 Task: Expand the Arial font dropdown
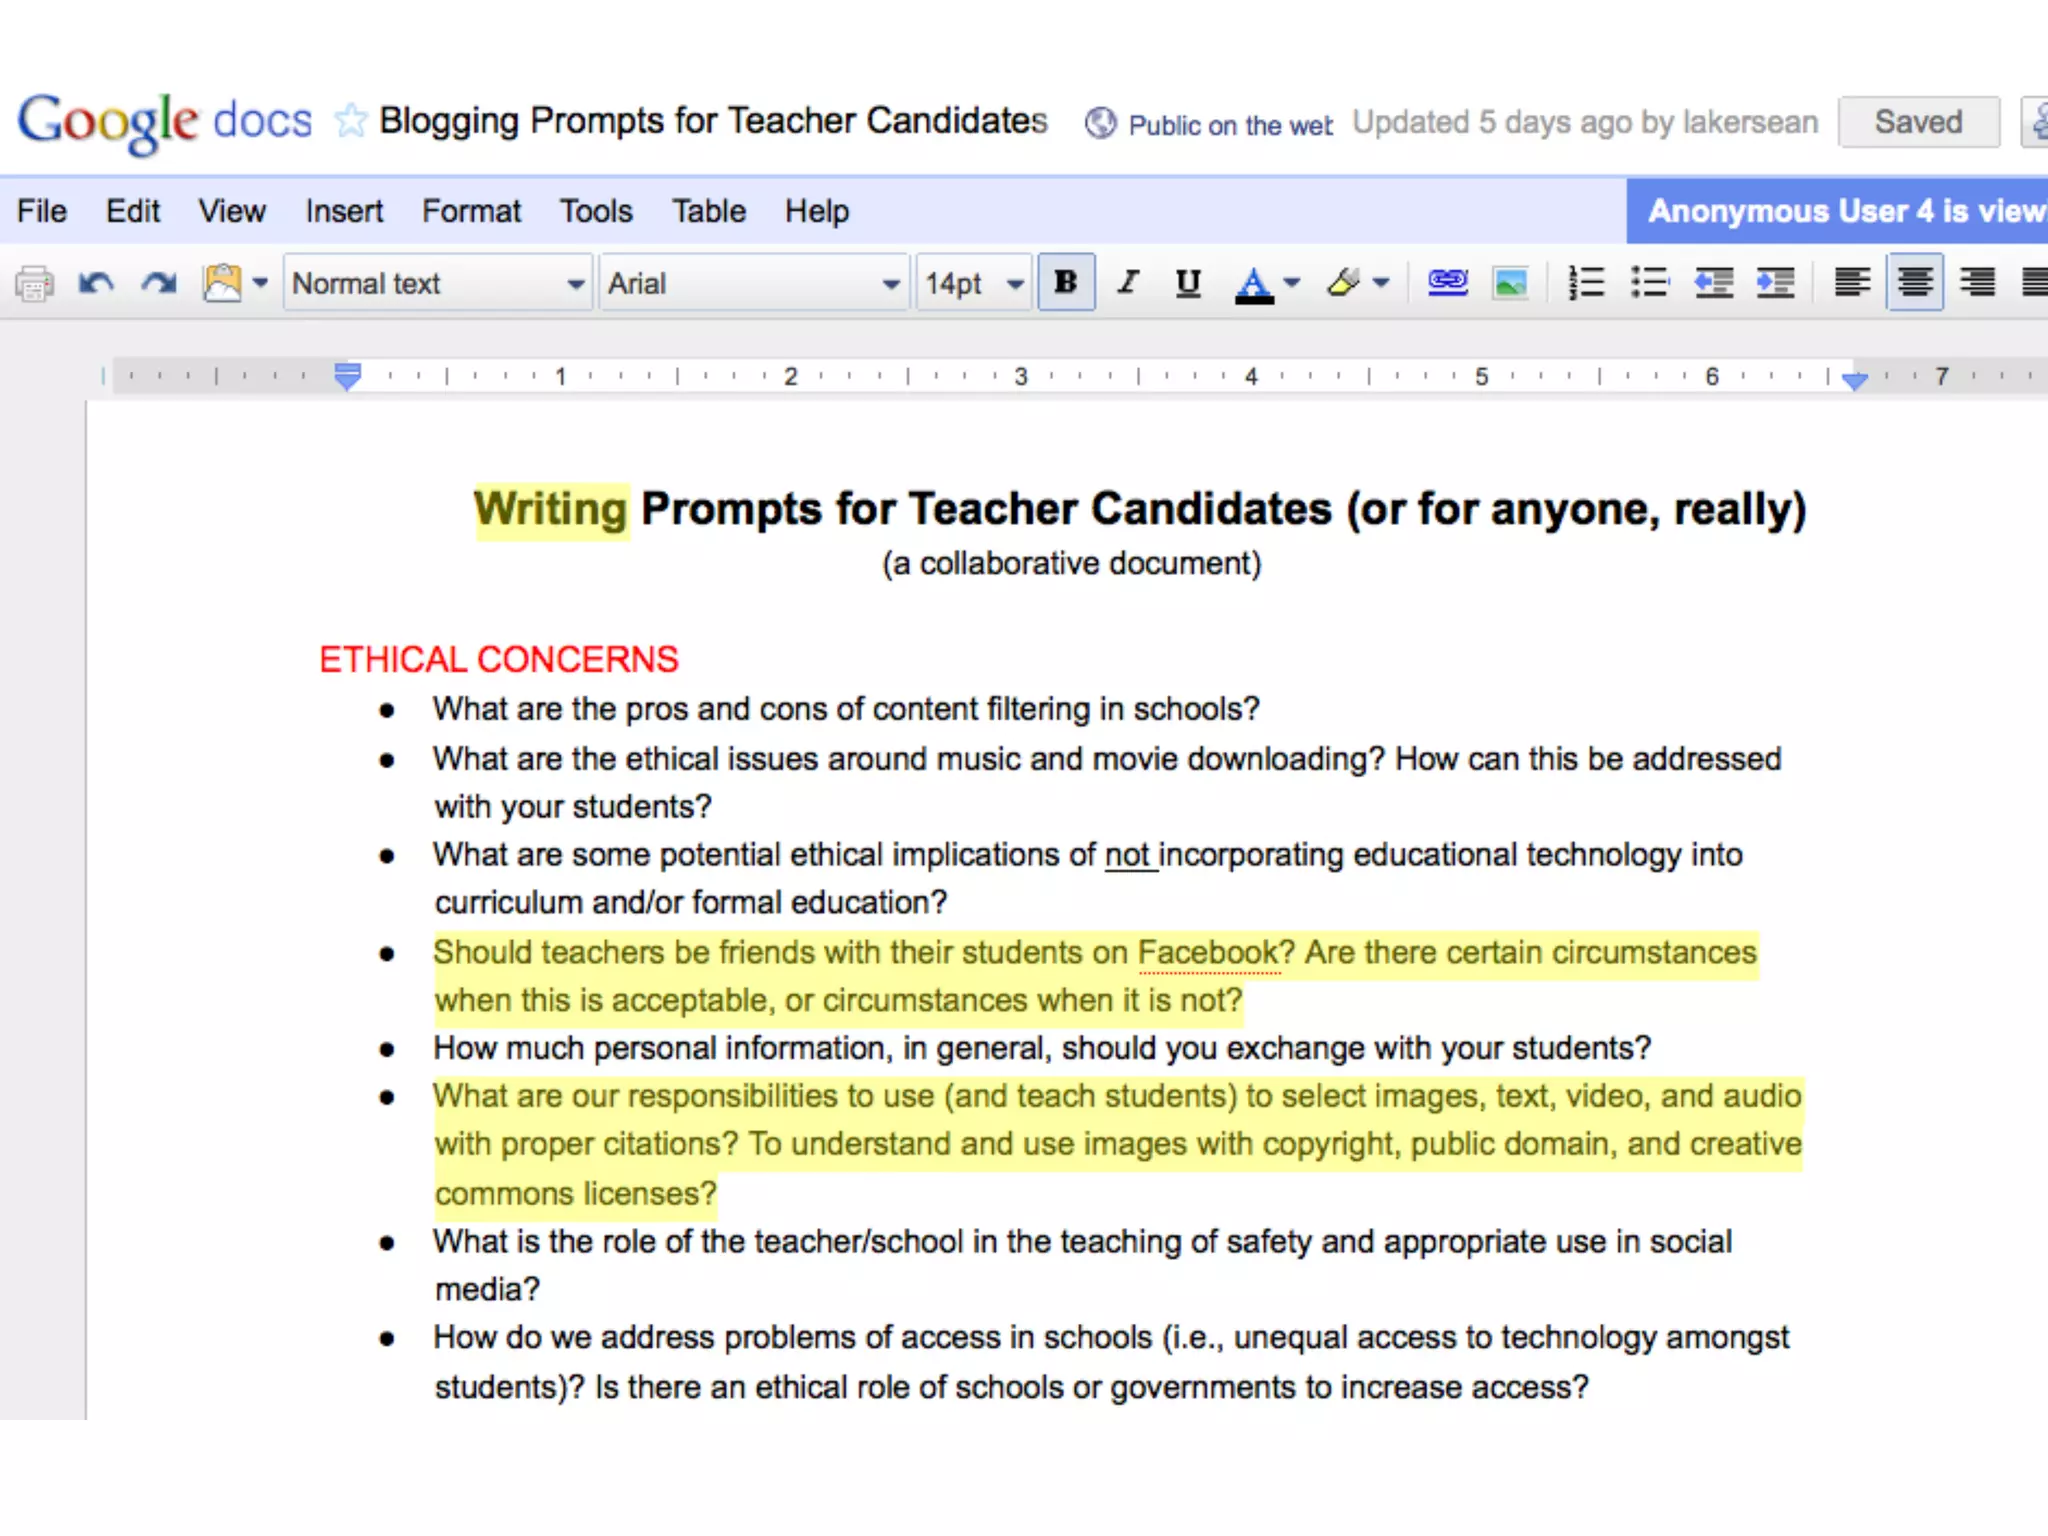point(754,284)
